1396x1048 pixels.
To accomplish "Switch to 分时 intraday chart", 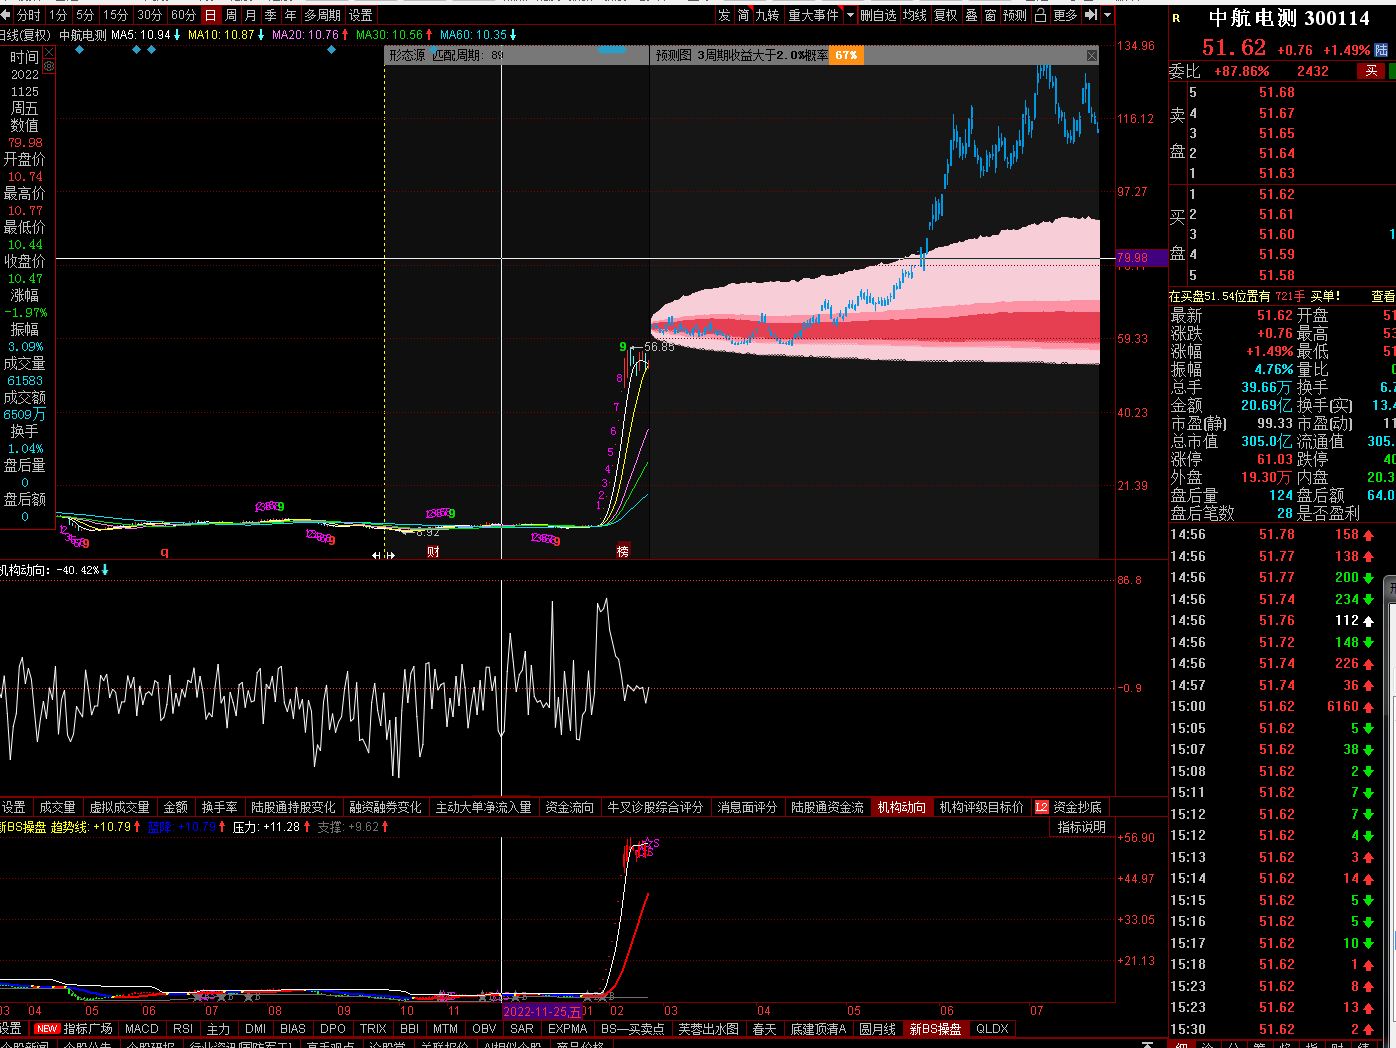I will coord(29,15).
